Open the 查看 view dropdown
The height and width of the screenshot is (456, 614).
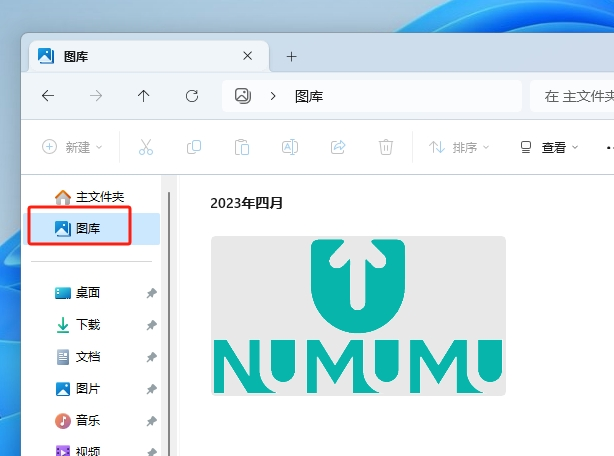[x=549, y=147]
